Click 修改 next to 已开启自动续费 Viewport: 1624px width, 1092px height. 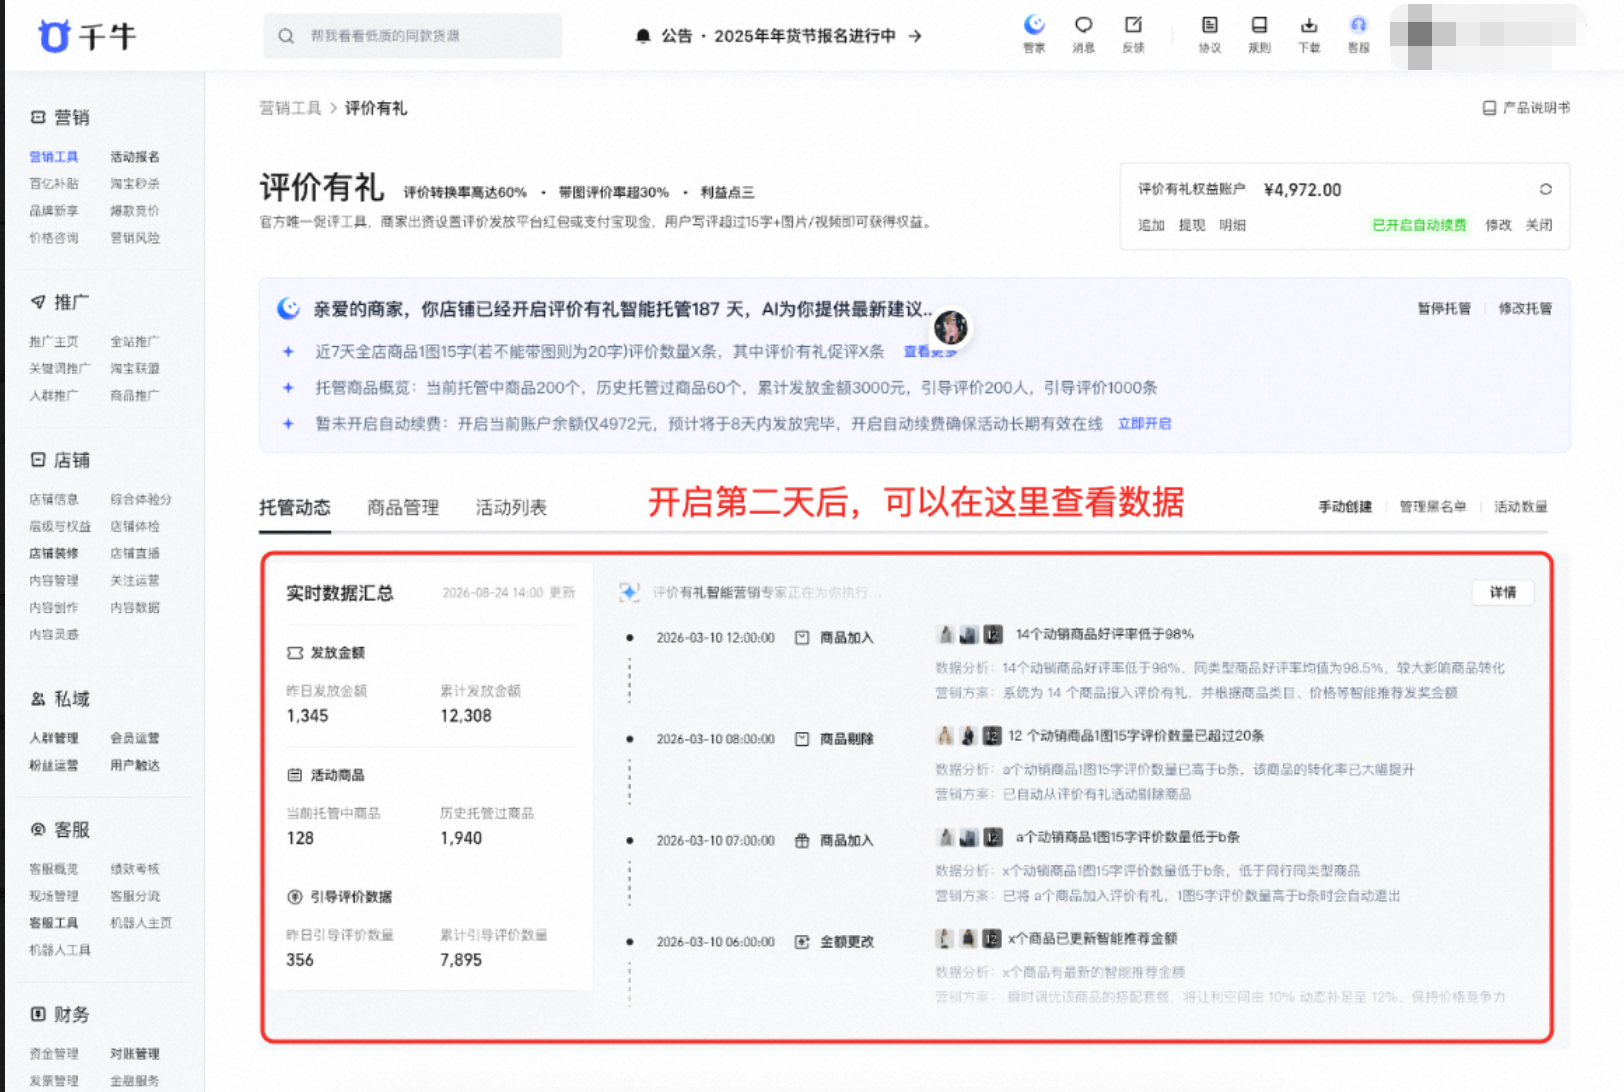tap(1498, 225)
